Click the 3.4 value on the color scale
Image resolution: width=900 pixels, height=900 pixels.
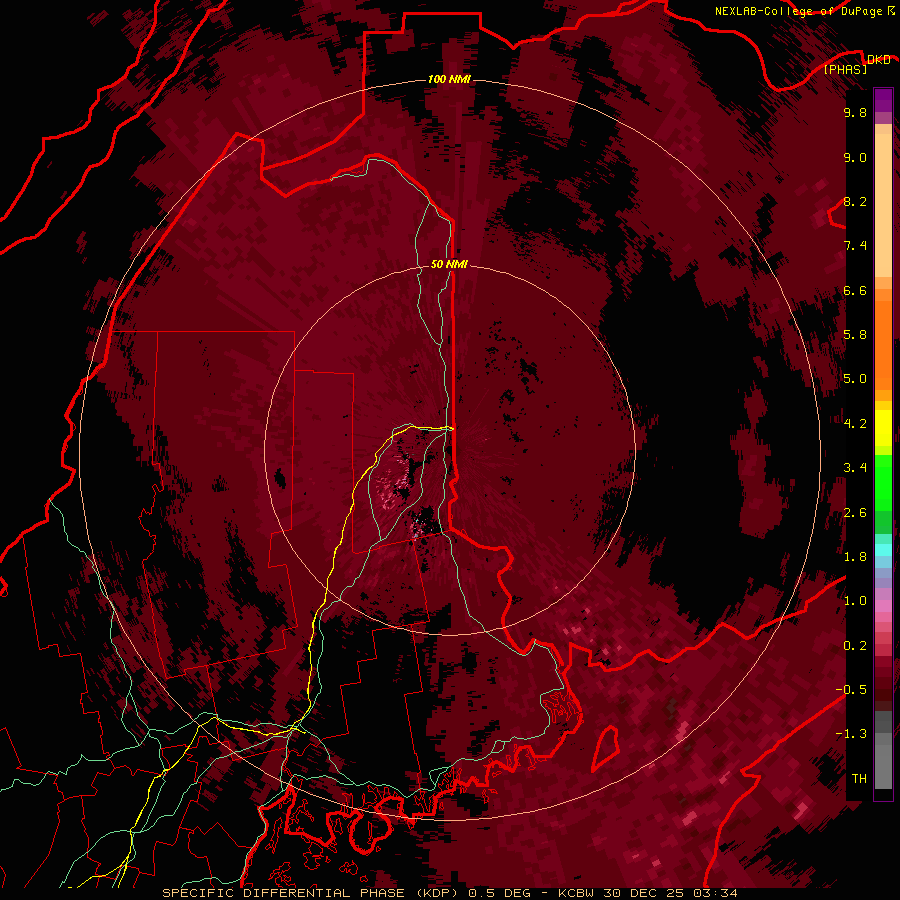pos(855,468)
